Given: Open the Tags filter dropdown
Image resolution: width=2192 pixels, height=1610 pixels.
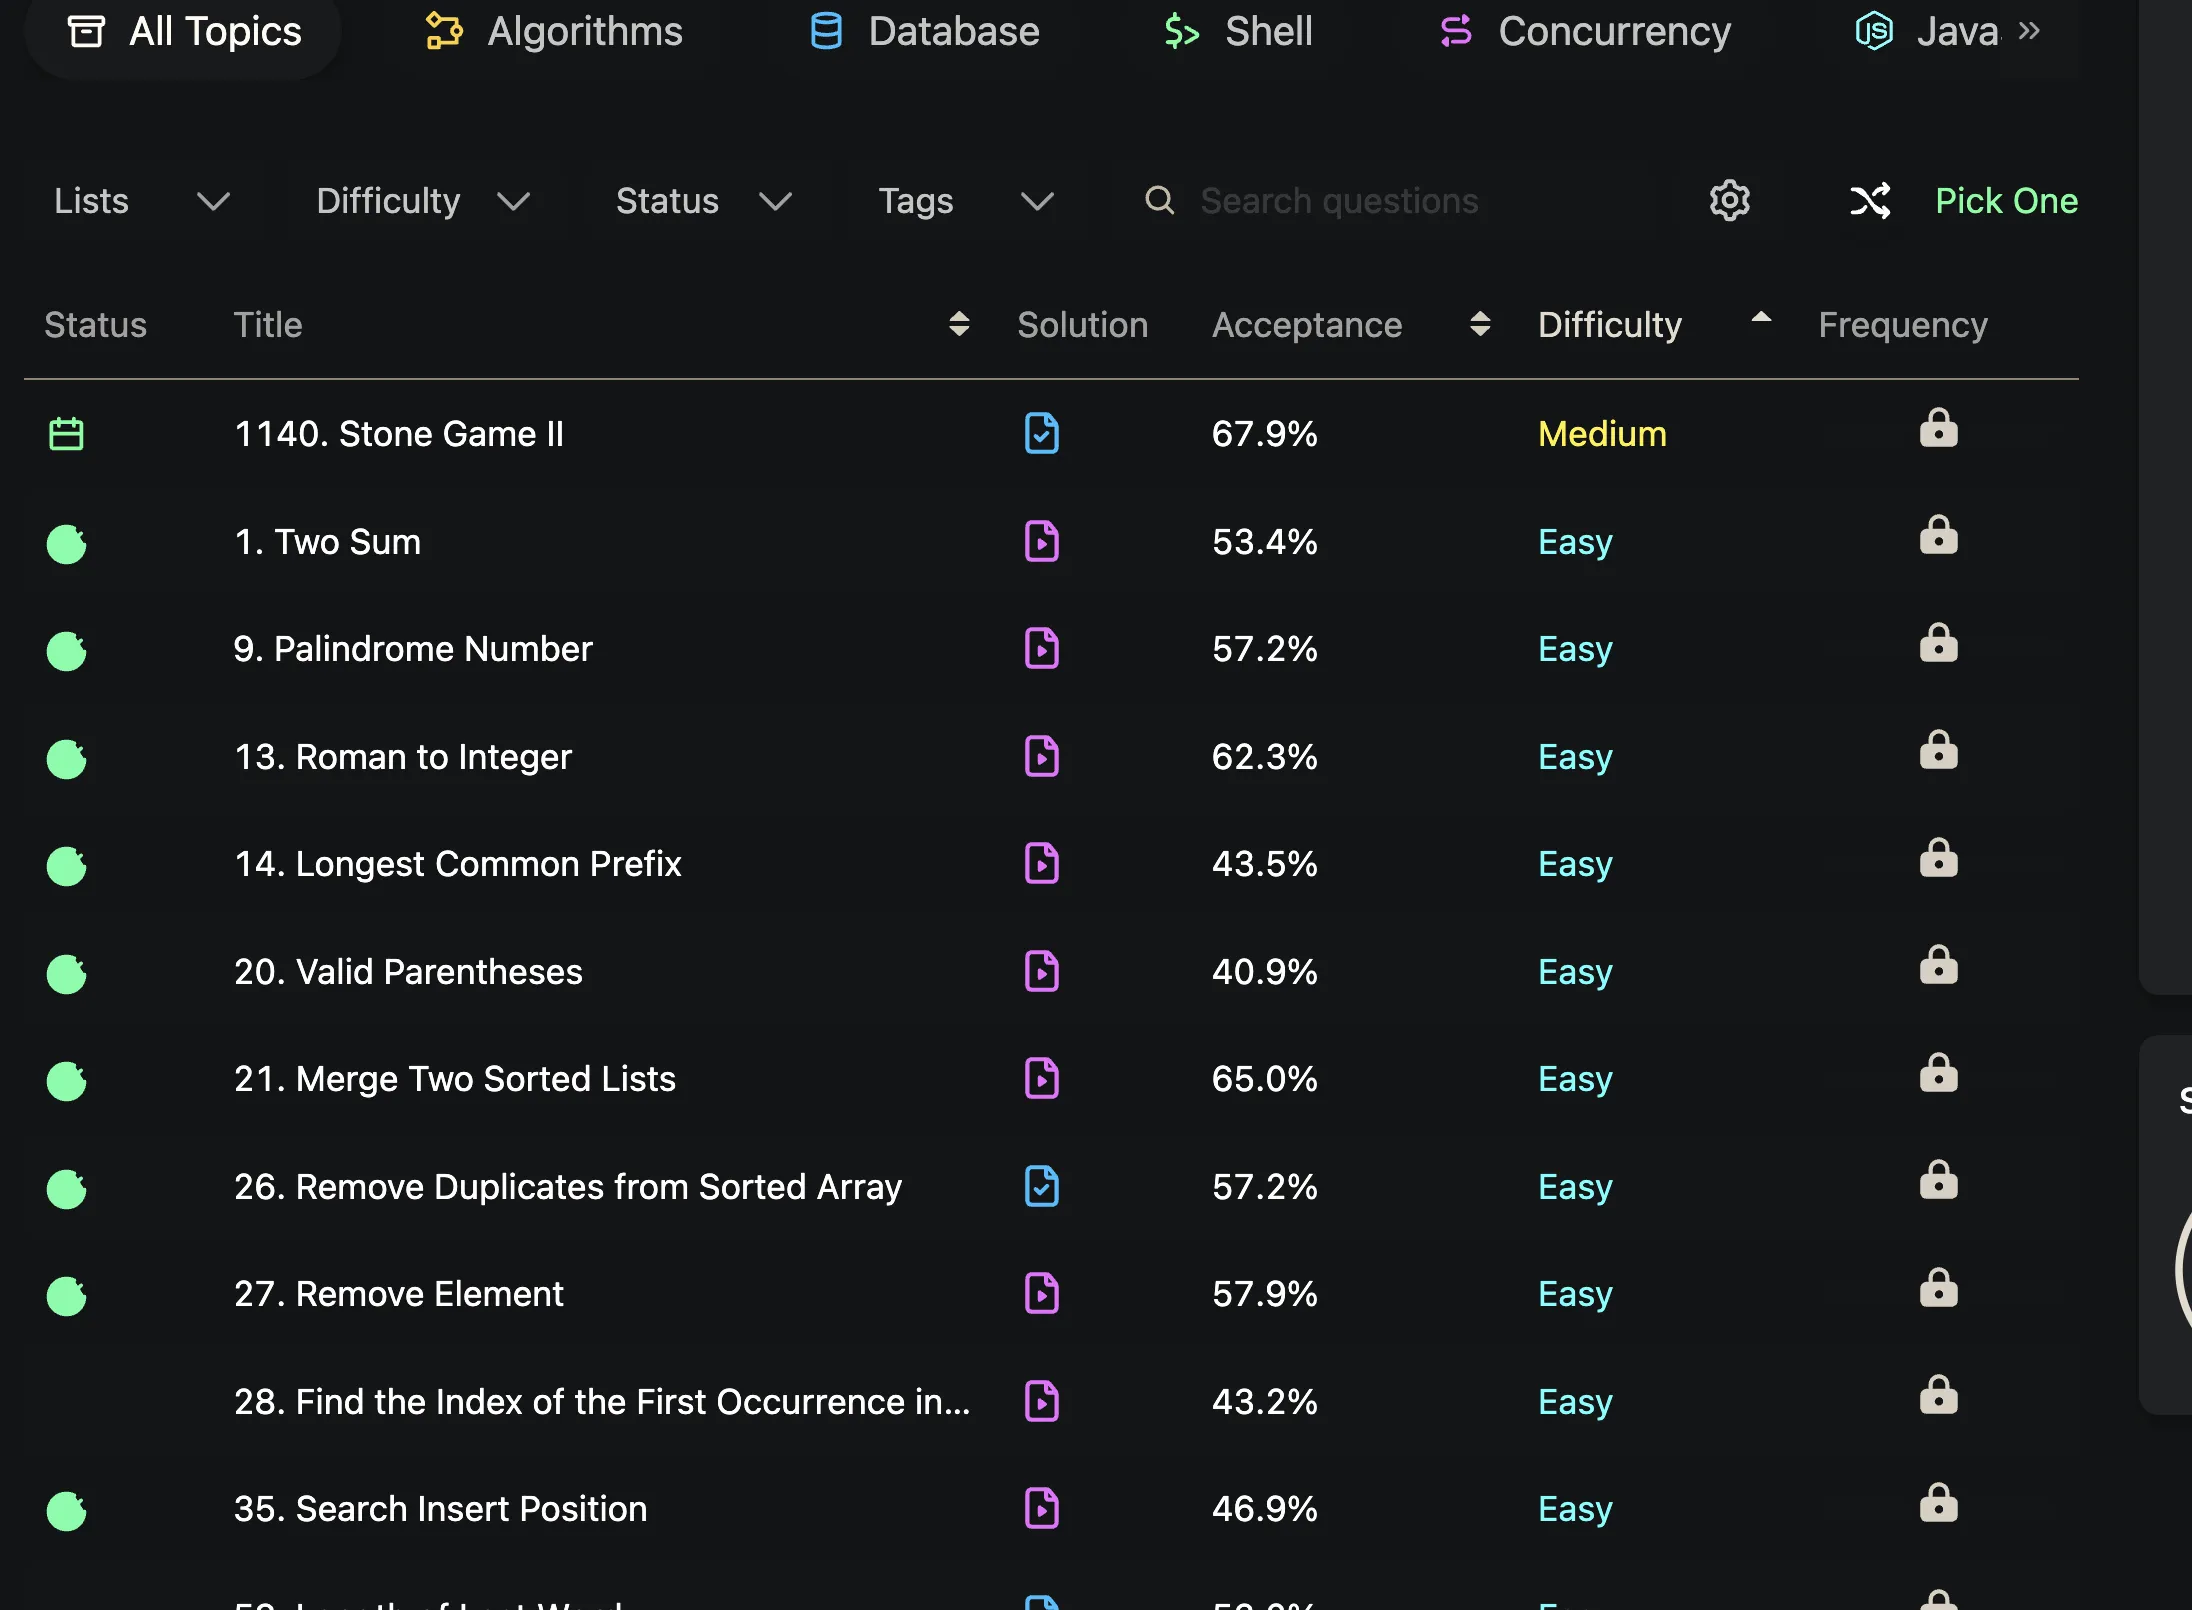Looking at the screenshot, I should pos(966,201).
